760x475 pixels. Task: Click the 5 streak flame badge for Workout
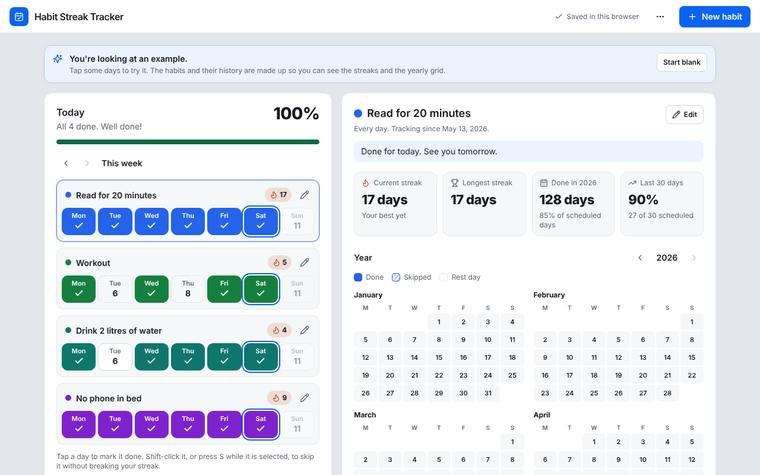[280, 263]
